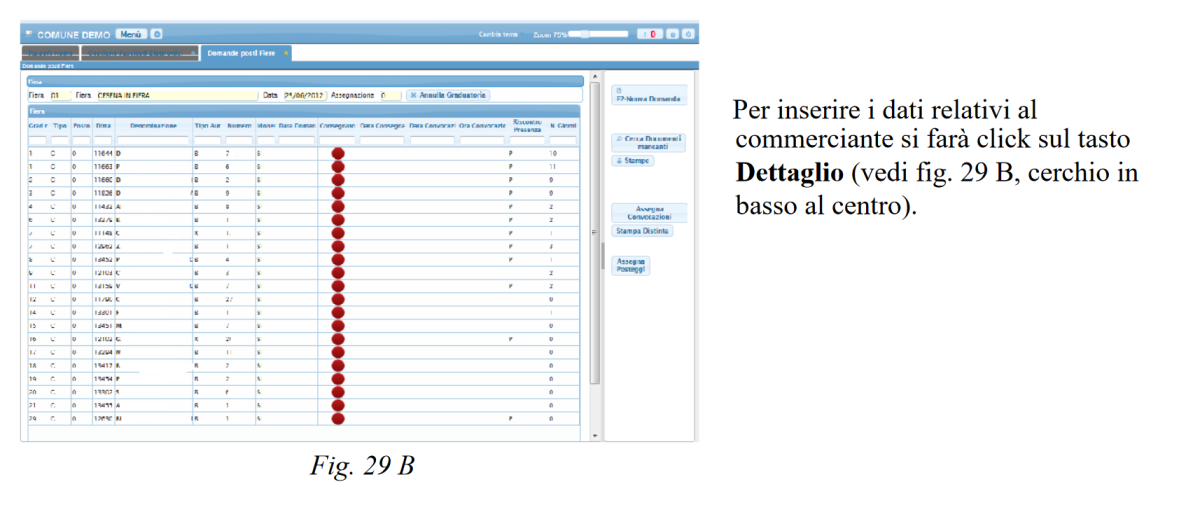Click the top-right power icon in header
The image size is (1200, 510).
click(x=688, y=34)
